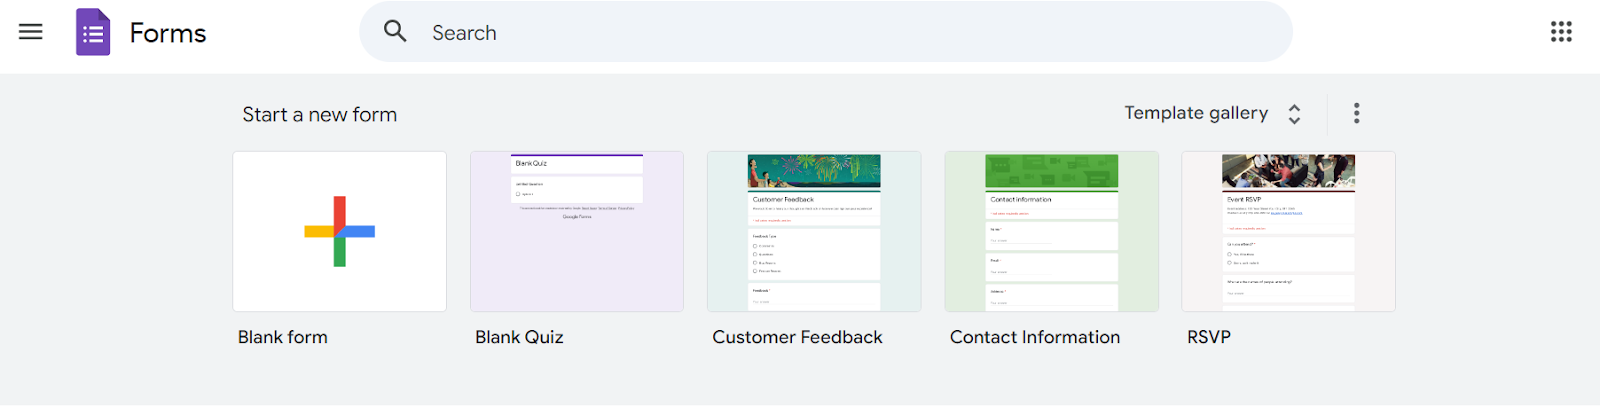Expand the Template gallery
Viewport: 1600px width, 408px height.
tap(1213, 113)
